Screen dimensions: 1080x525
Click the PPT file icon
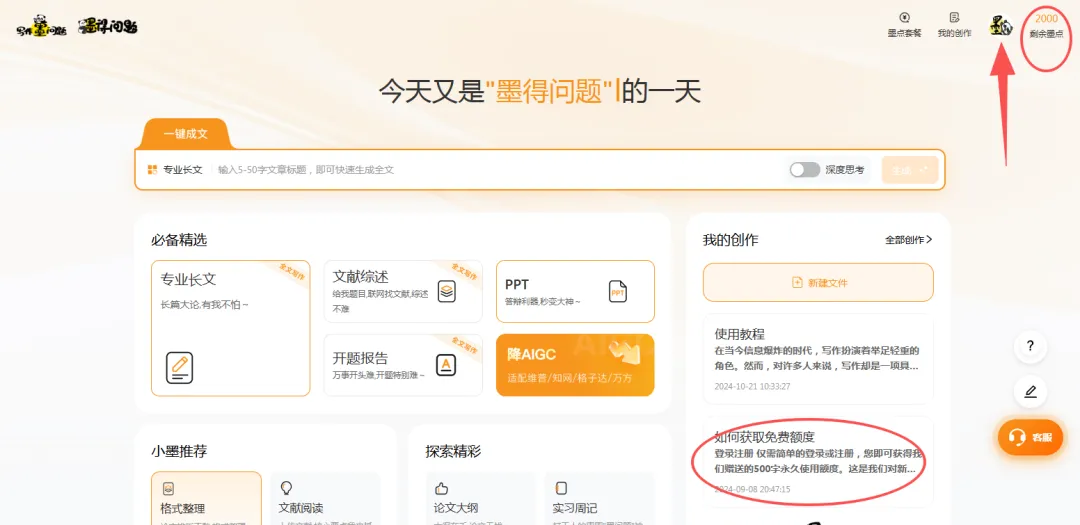click(618, 291)
